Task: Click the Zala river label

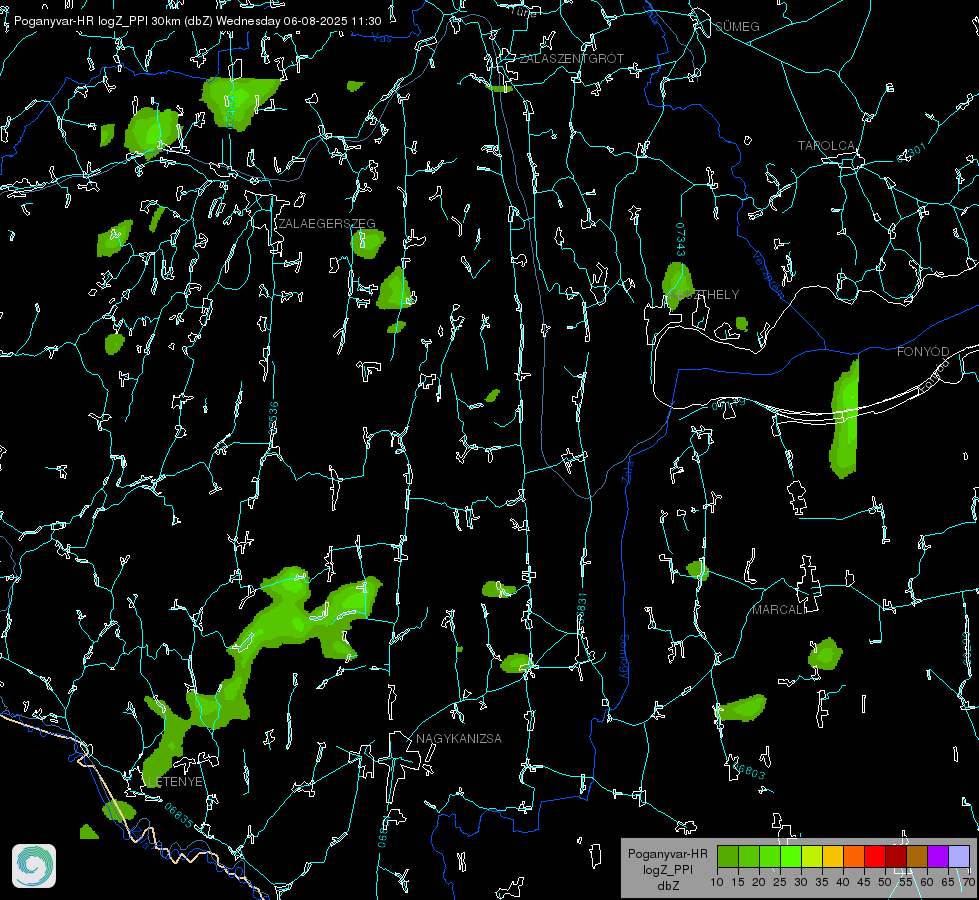Action: point(627,470)
